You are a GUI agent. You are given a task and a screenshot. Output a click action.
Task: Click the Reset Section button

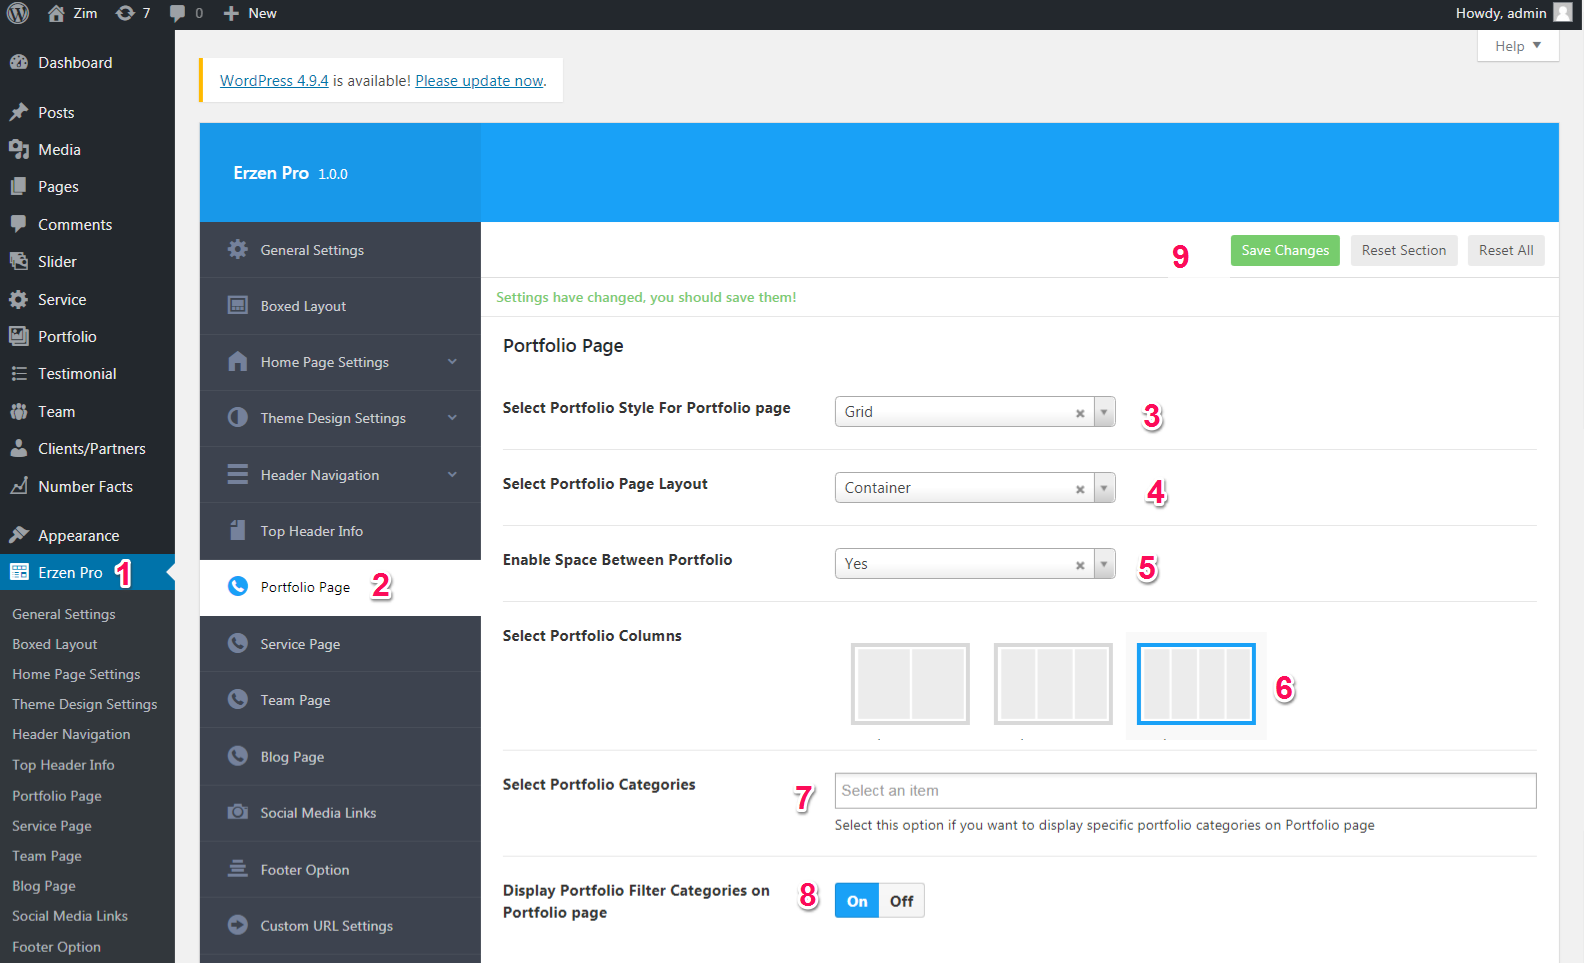click(x=1404, y=250)
